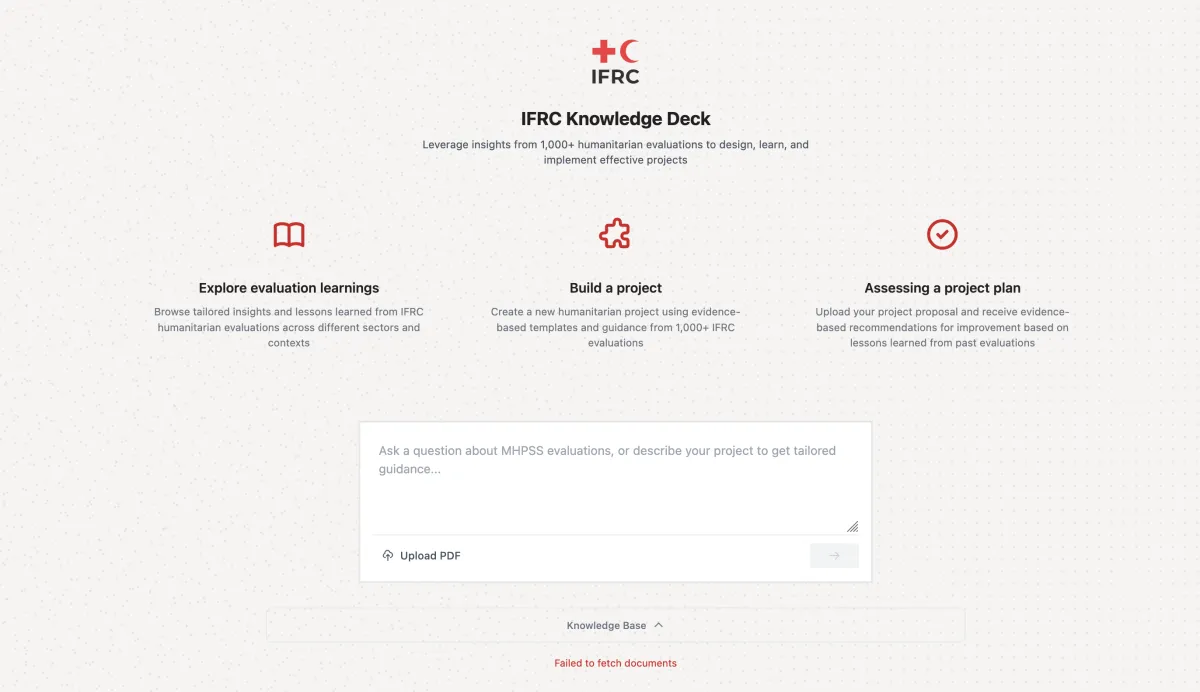
Task: Click the 'Browse tailored insights' description
Action: [x=289, y=327]
